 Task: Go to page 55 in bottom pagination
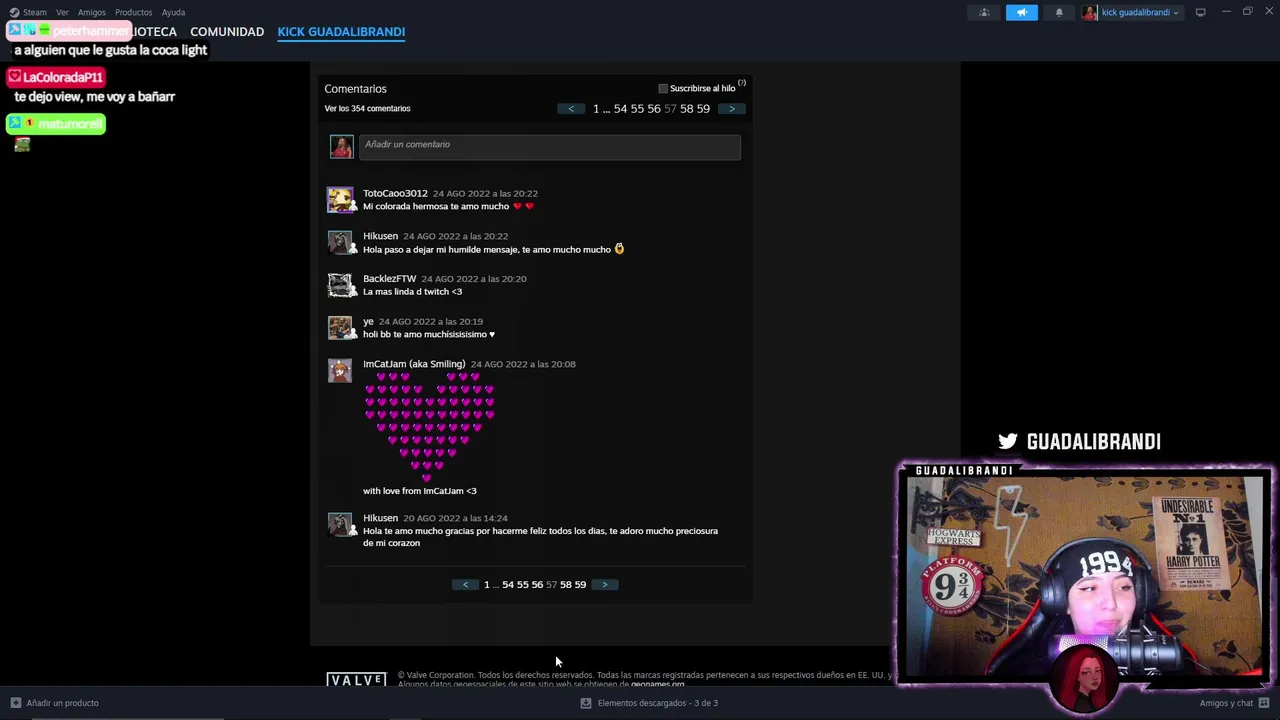point(523,584)
